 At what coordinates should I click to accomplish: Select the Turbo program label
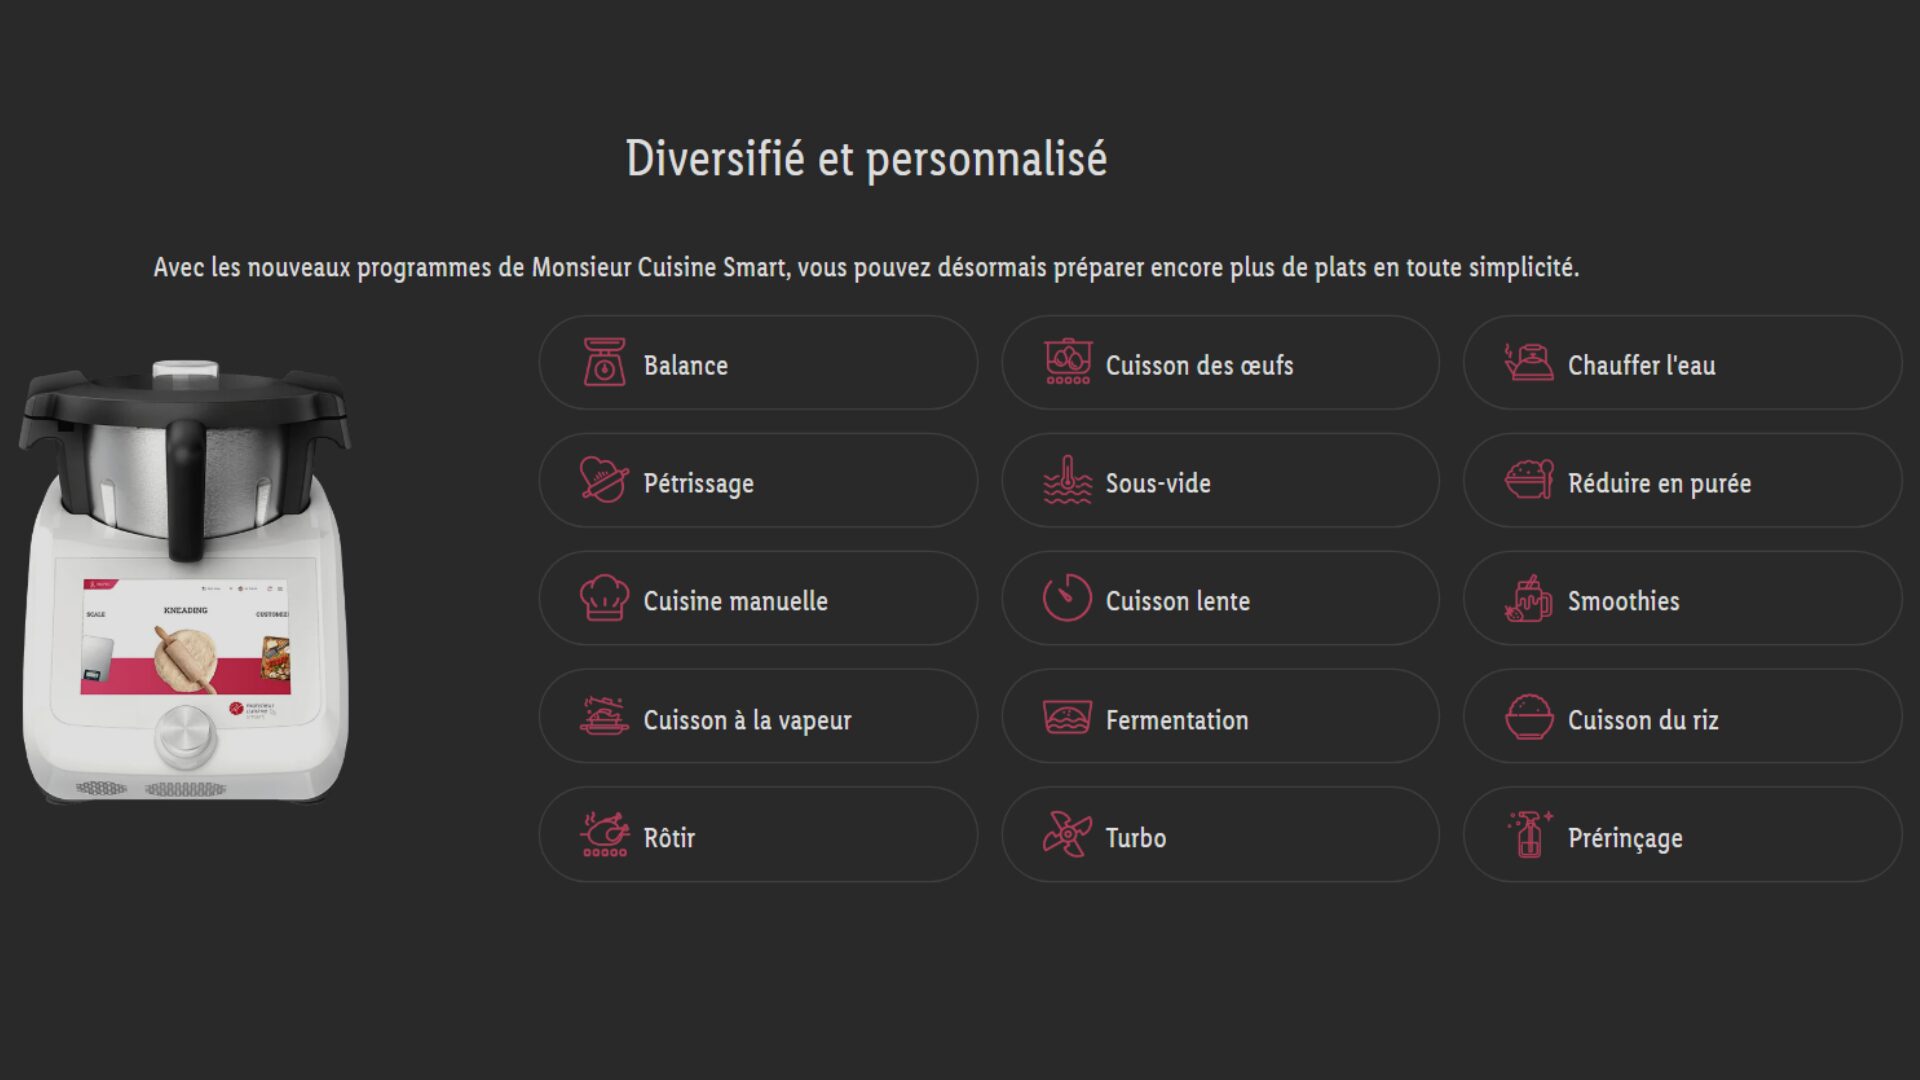pos(1135,838)
